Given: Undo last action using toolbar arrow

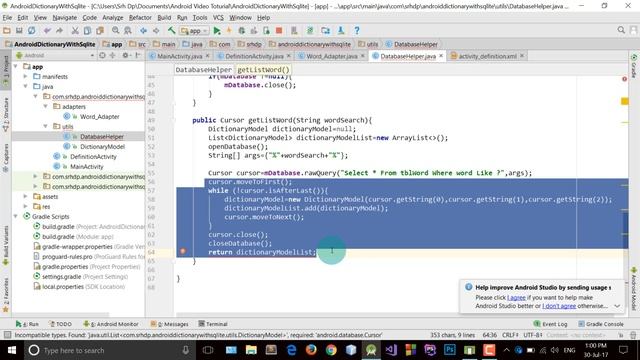Looking at the screenshot, I should tap(47, 31).
